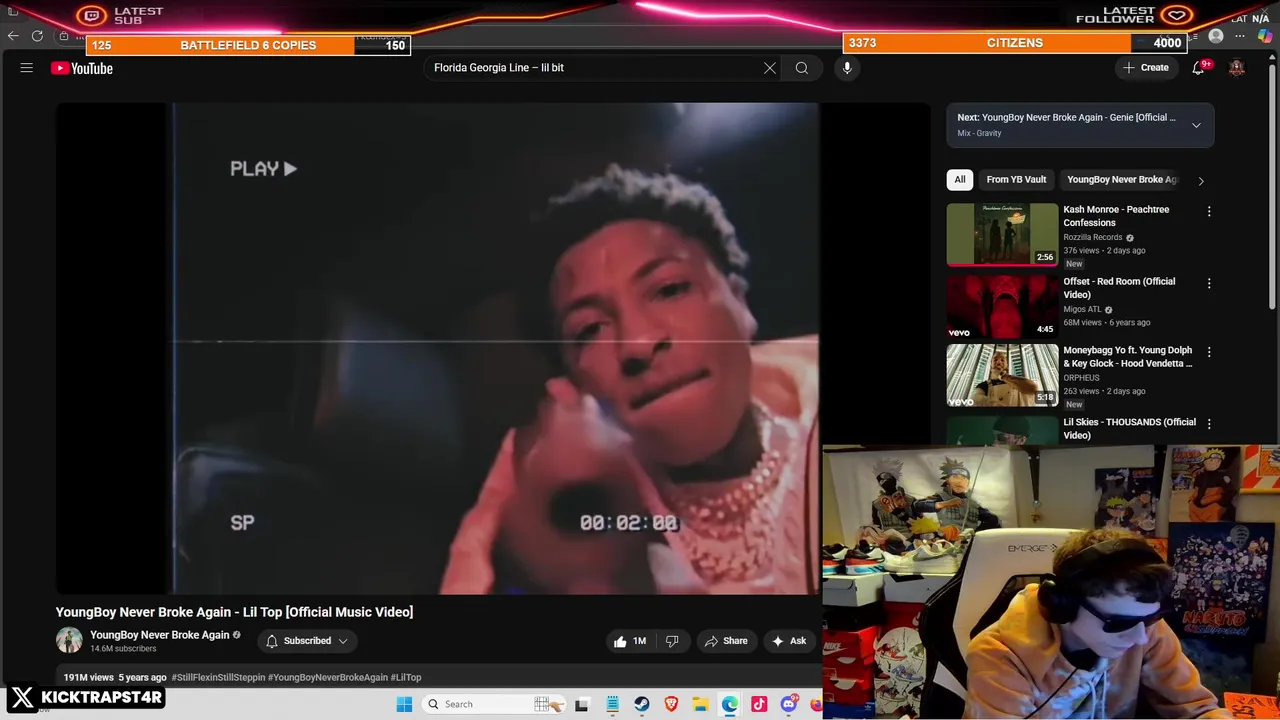Viewport: 1280px width, 720px height.
Task: Open the YoungBoy channel avatar
Action: coord(69,641)
